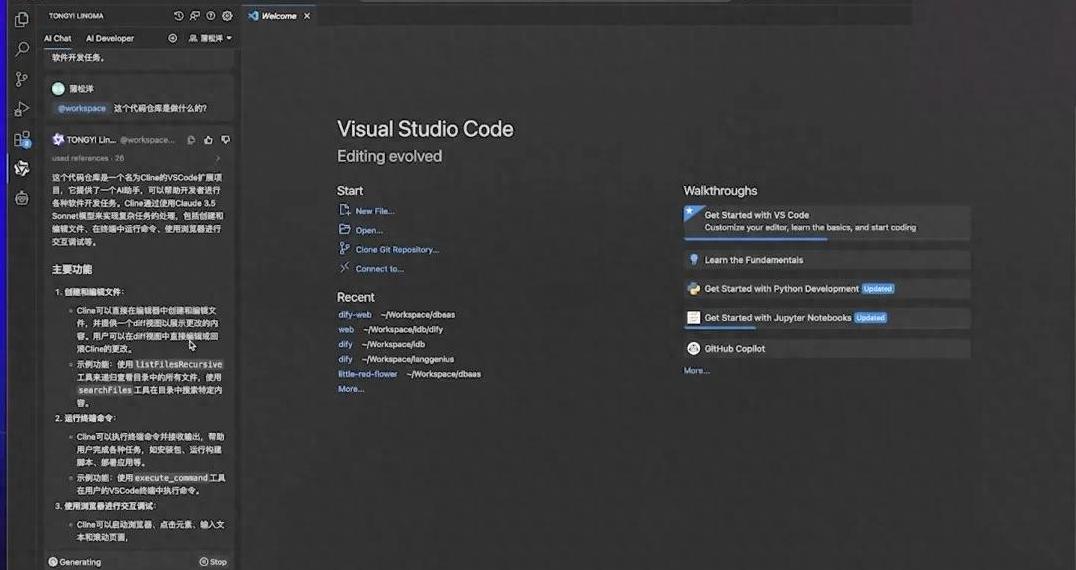The image size is (1076, 570).
Task: Click the Clone Git Repository link
Action: click(397, 249)
